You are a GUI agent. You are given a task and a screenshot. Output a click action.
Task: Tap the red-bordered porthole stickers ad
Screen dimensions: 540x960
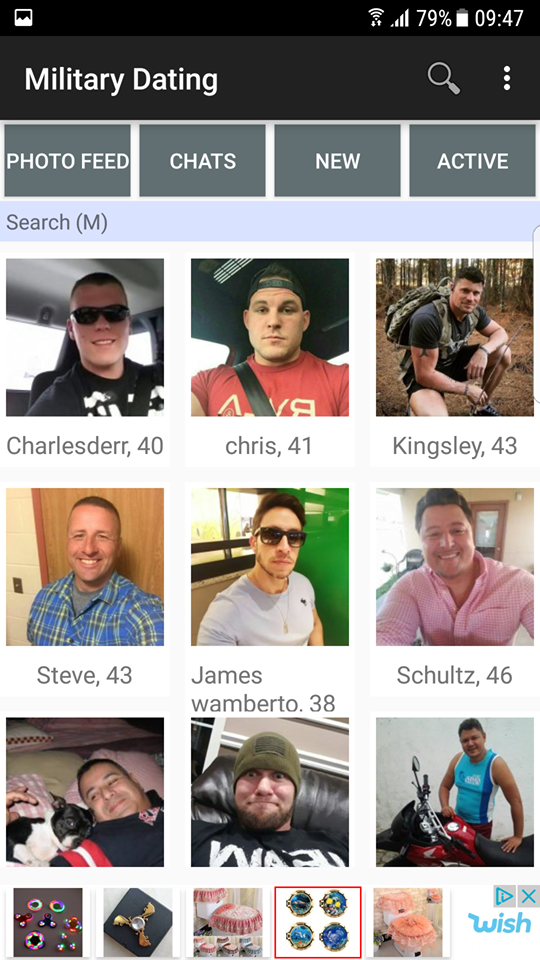coord(318,923)
